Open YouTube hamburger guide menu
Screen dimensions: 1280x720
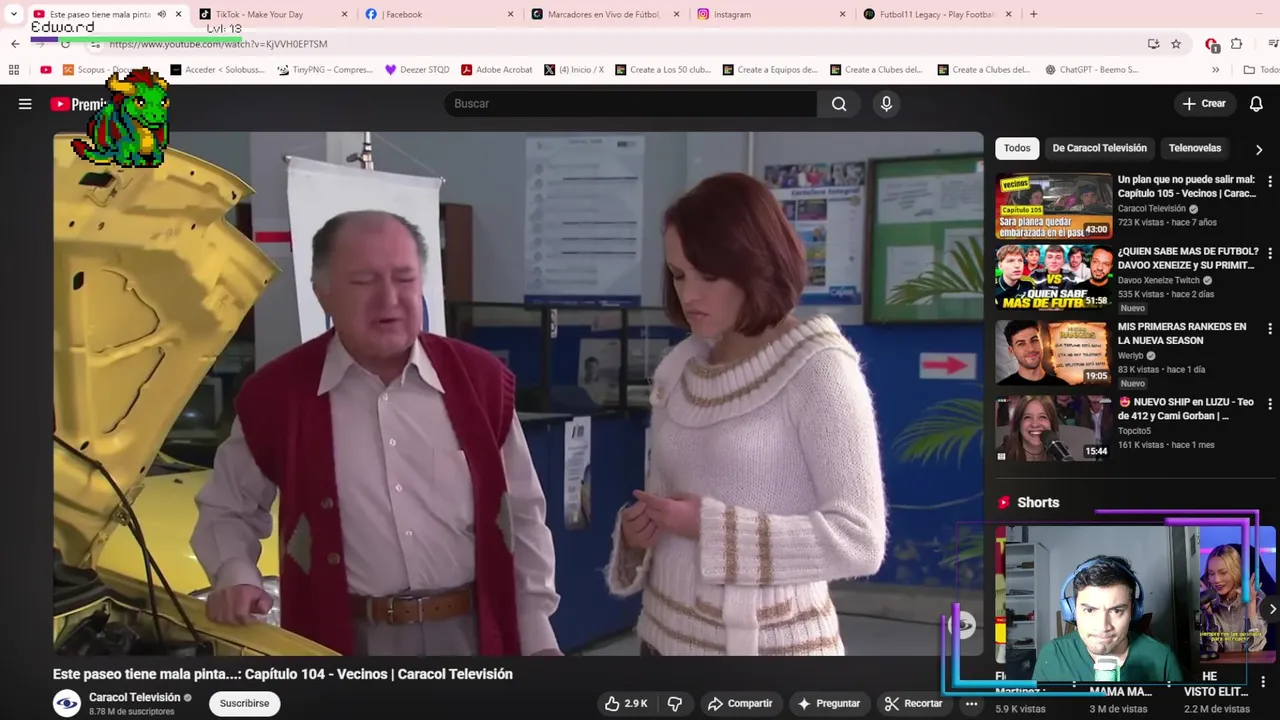pyautogui.click(x=25, y=104)
